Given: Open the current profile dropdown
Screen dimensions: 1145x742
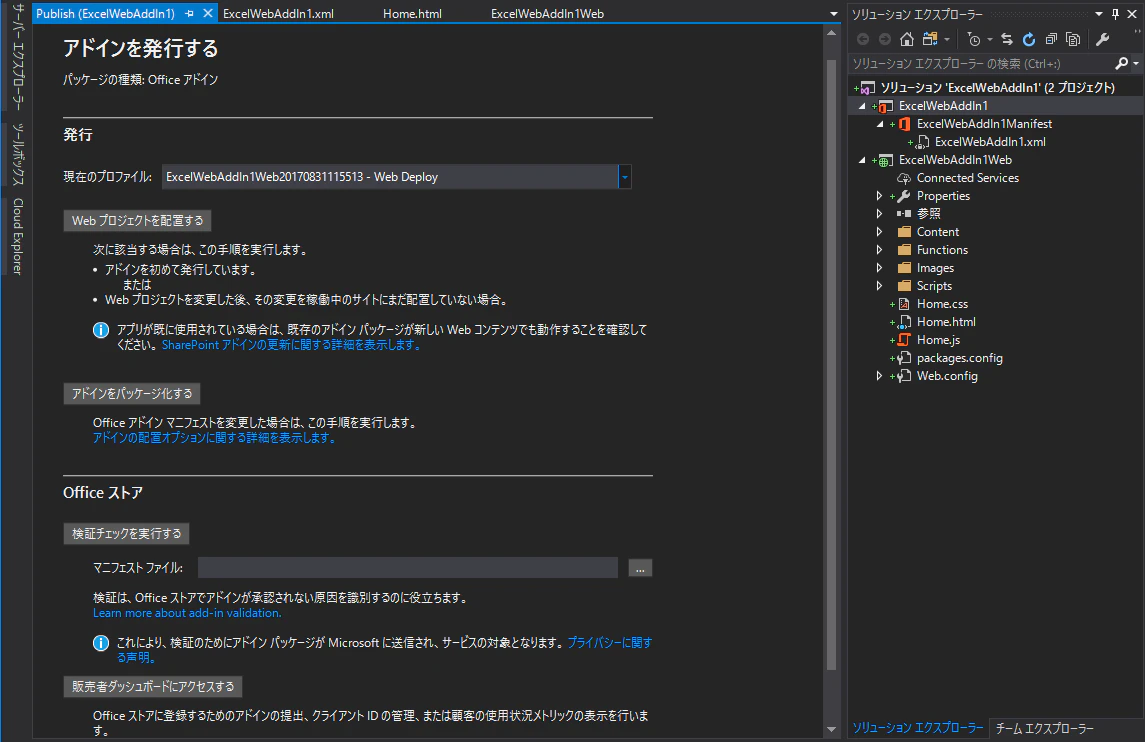Looking at the screenshot, I should [x=624, y=177].
